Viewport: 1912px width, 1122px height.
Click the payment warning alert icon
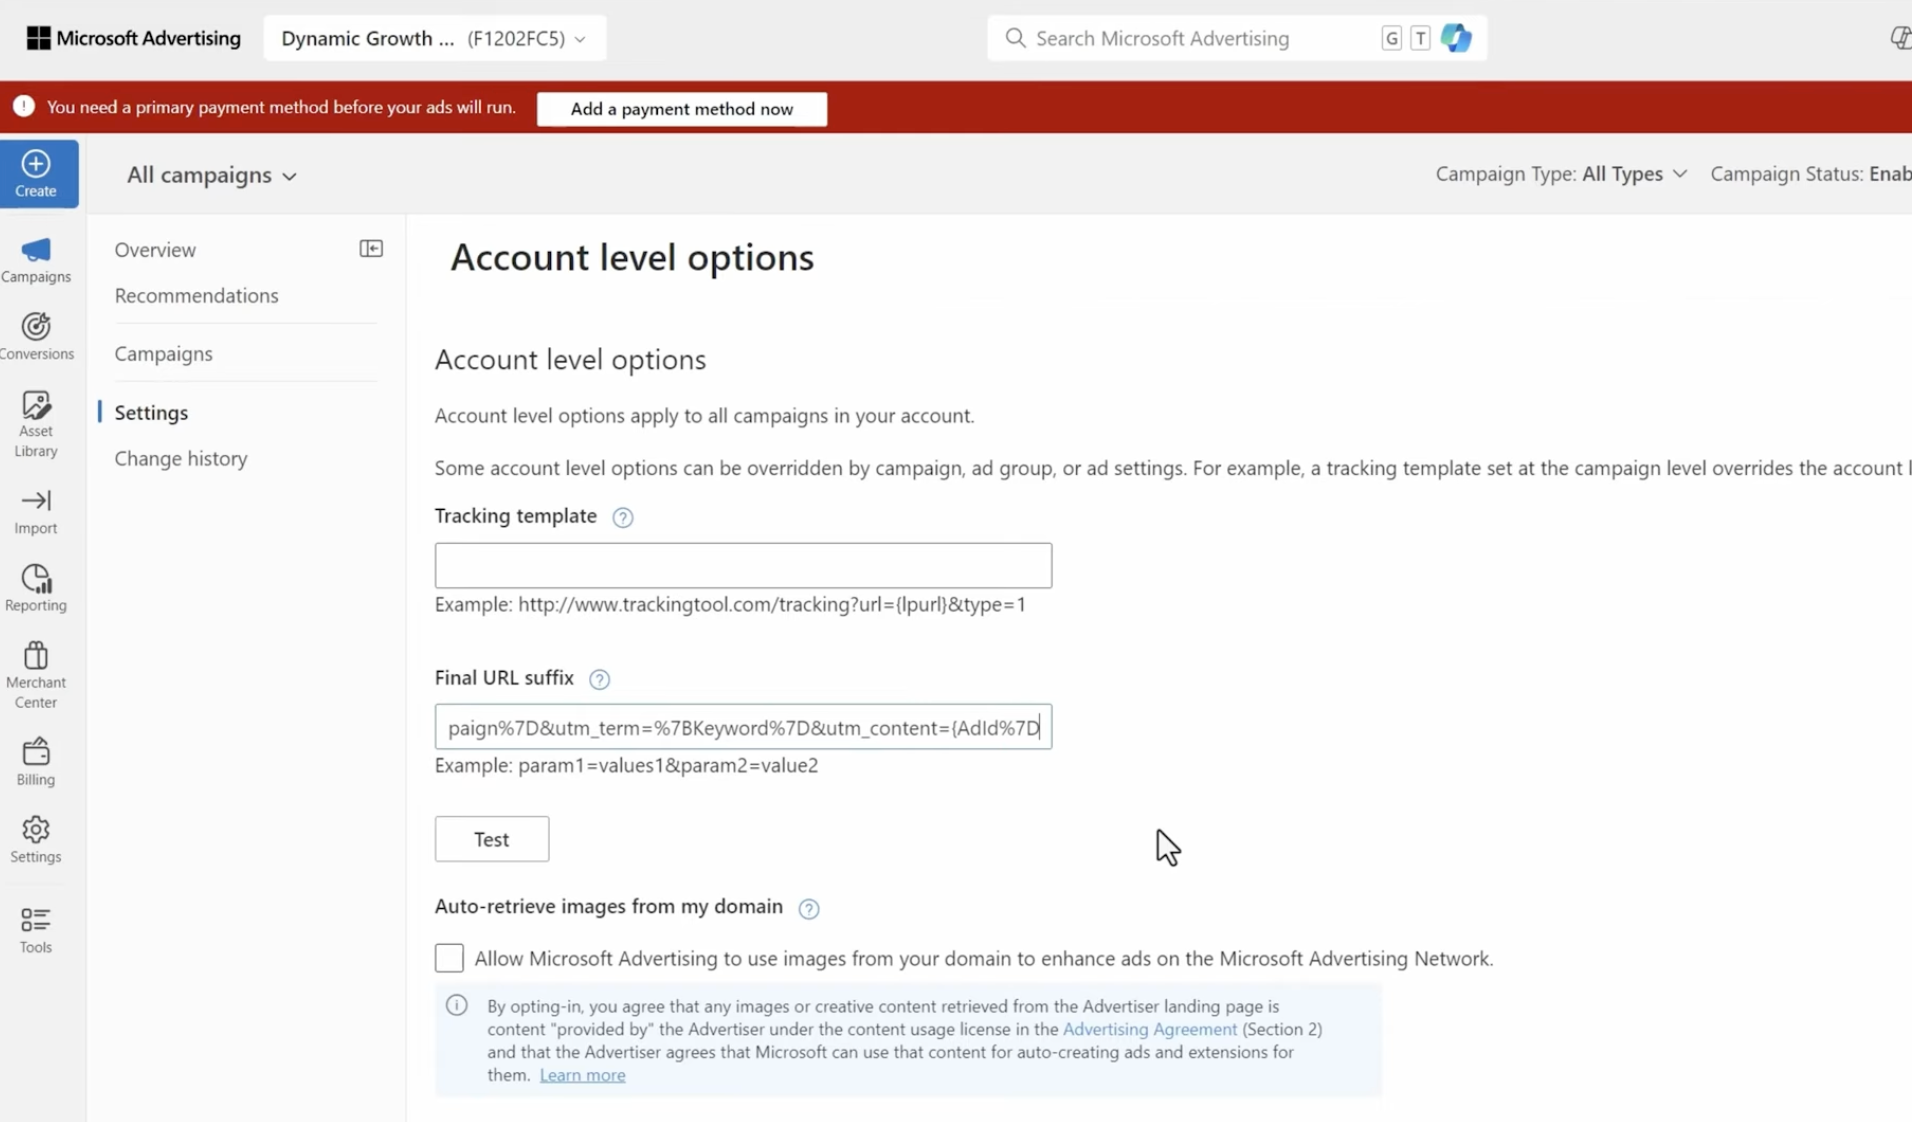(24, 107)
